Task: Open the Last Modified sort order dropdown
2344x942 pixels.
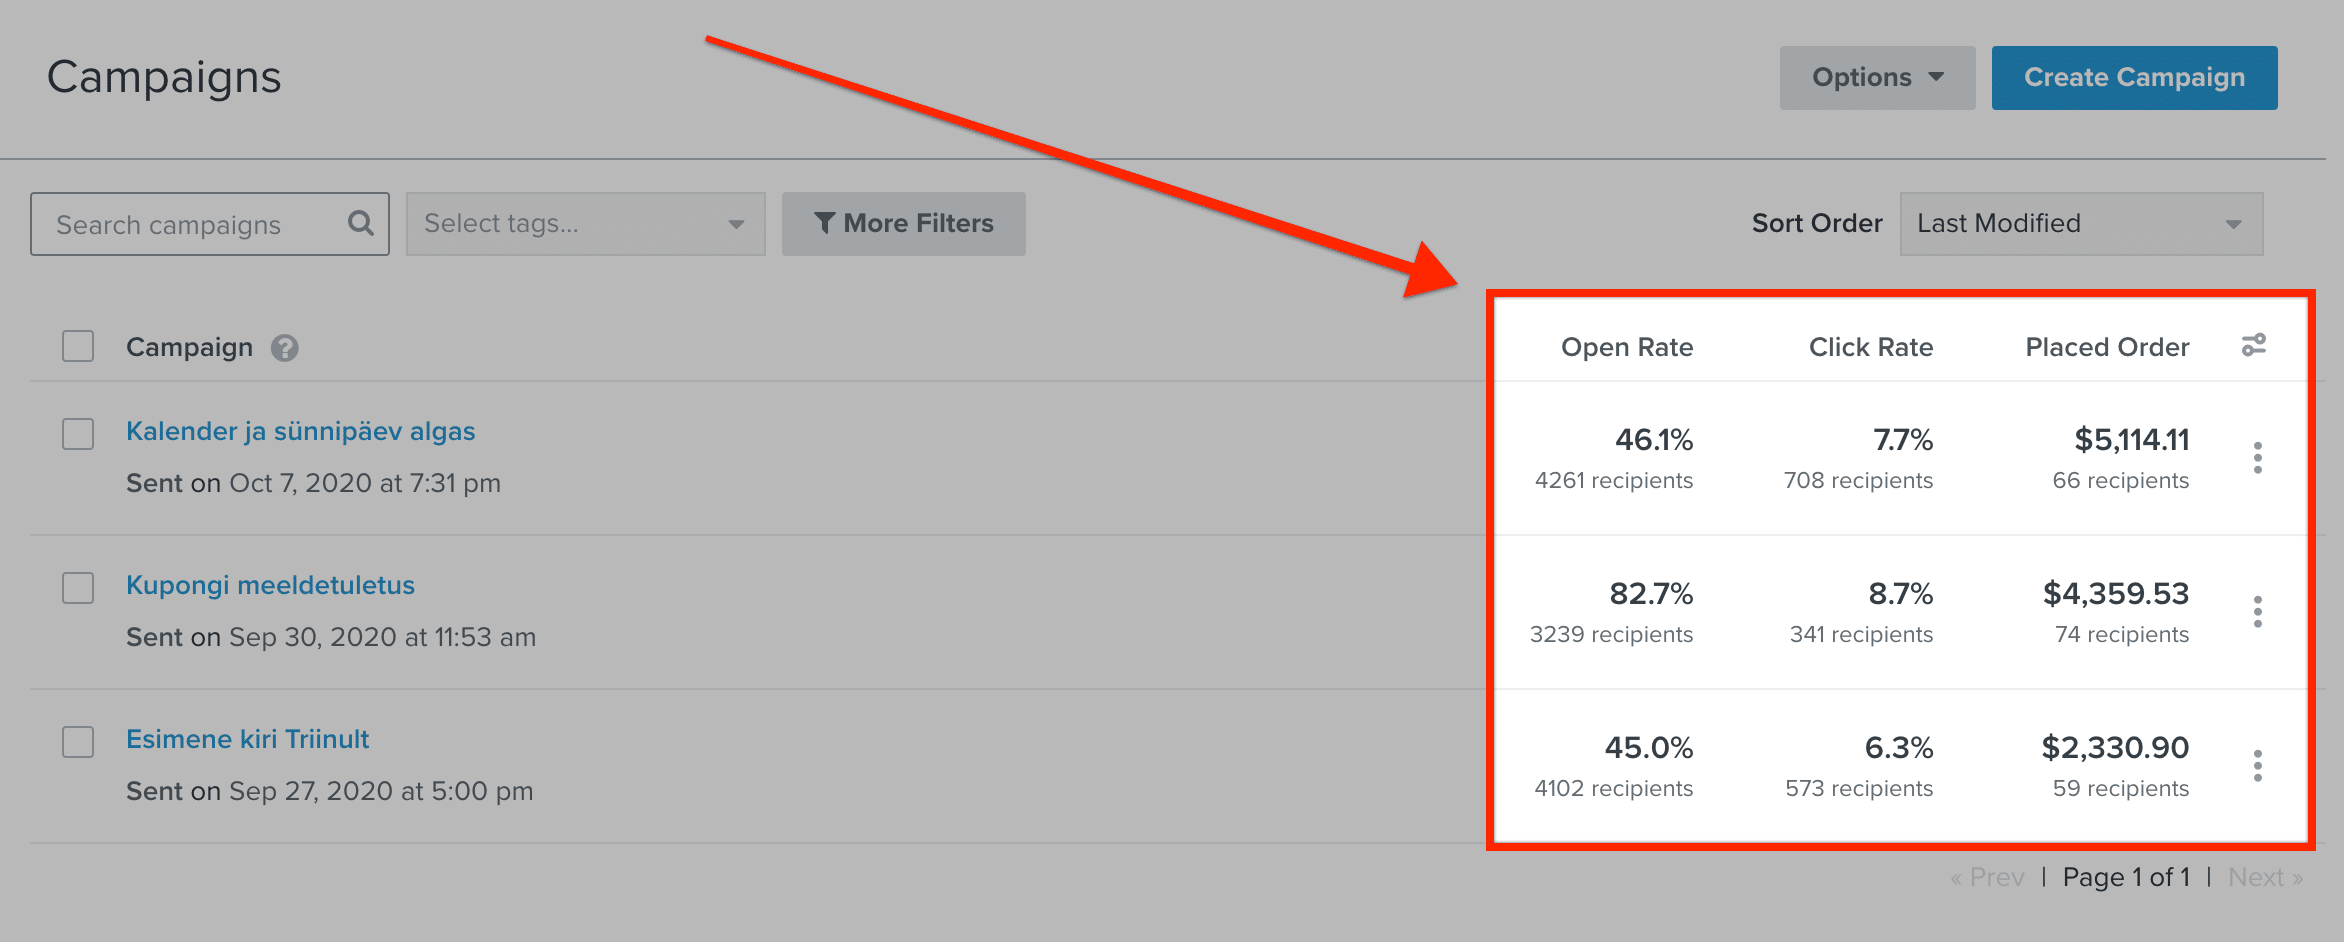Action: pyautogui.click(x=2081, y=224)
